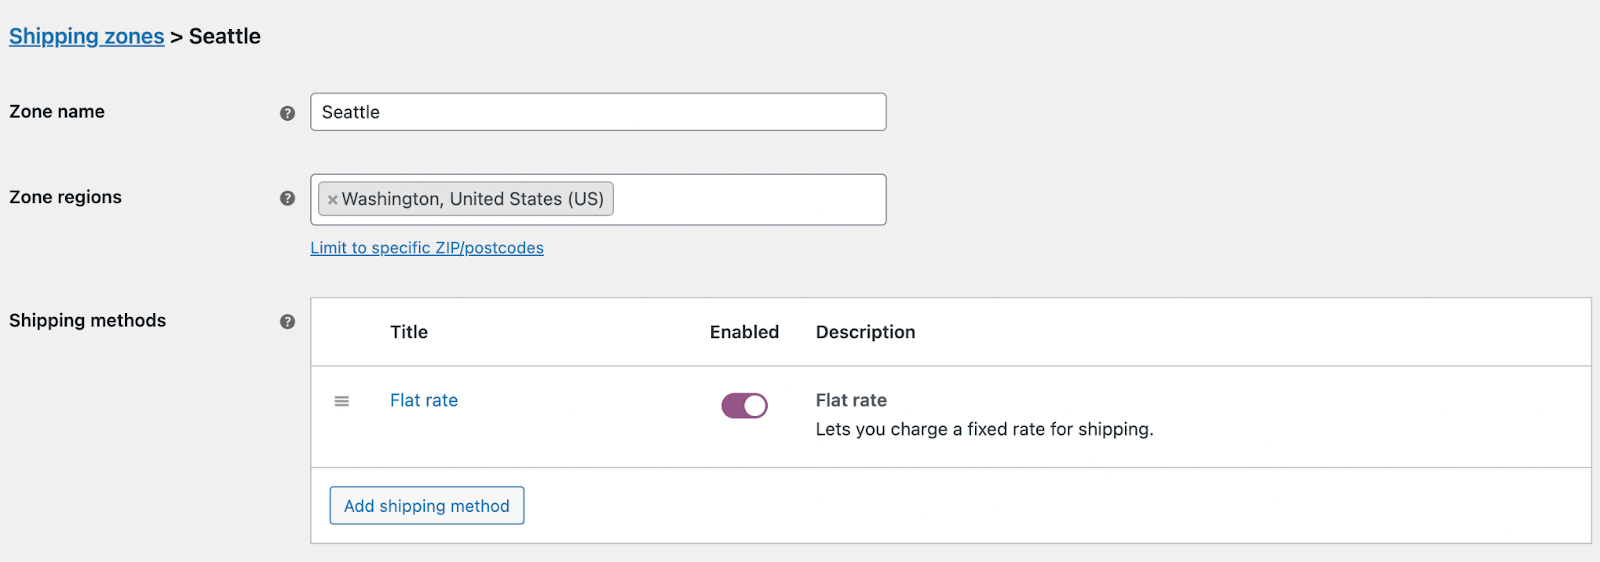
Task: Click into the Zone name field
Action: tap(598, 112)
